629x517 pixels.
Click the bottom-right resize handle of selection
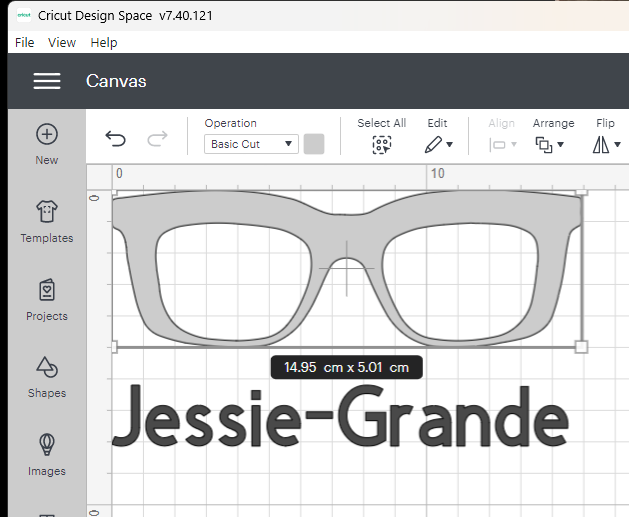(582, 347)
